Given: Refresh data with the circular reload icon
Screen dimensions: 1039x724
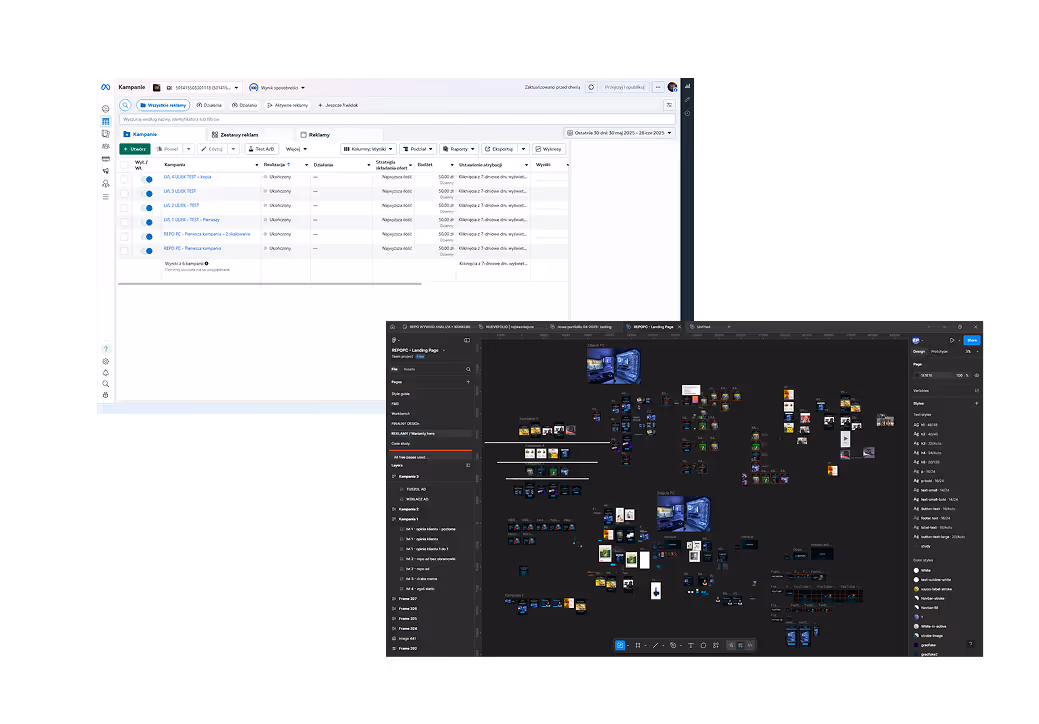Looking at the screenshot, I should [591, 87].
